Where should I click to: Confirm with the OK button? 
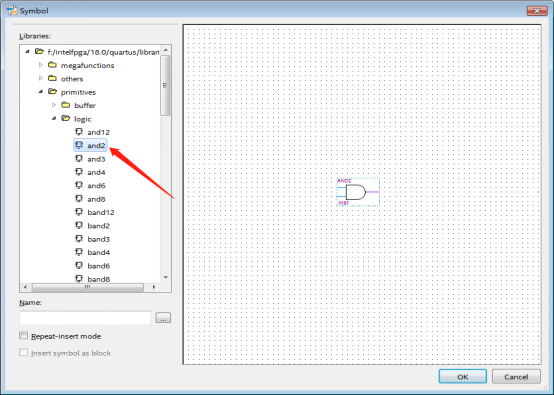point(462,377)
